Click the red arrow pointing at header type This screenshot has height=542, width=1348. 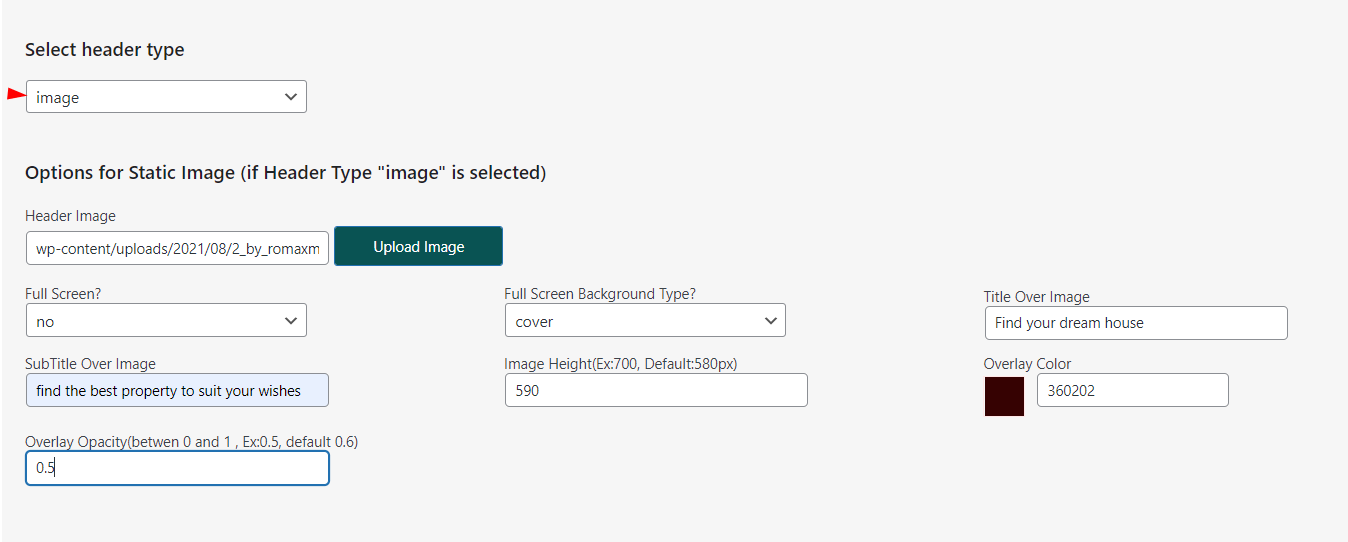[x=16, y=94]
